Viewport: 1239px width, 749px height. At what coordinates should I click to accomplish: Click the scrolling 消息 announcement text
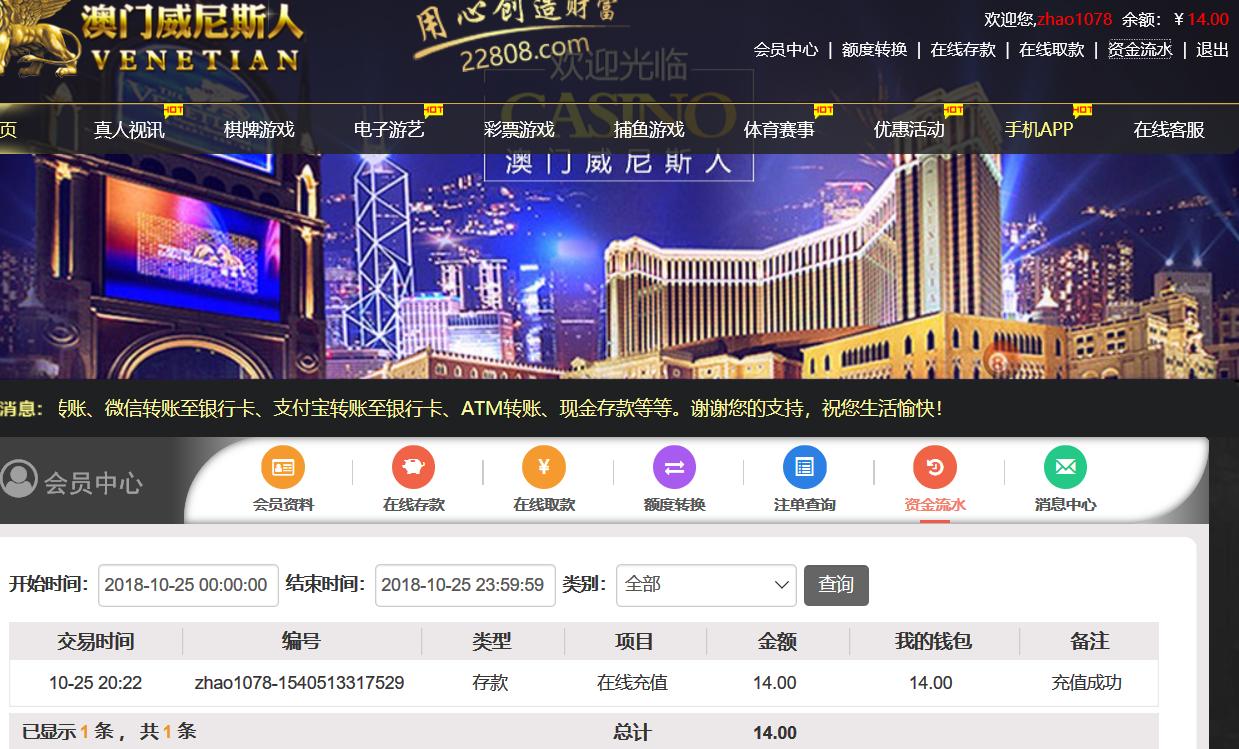(500, 408)
